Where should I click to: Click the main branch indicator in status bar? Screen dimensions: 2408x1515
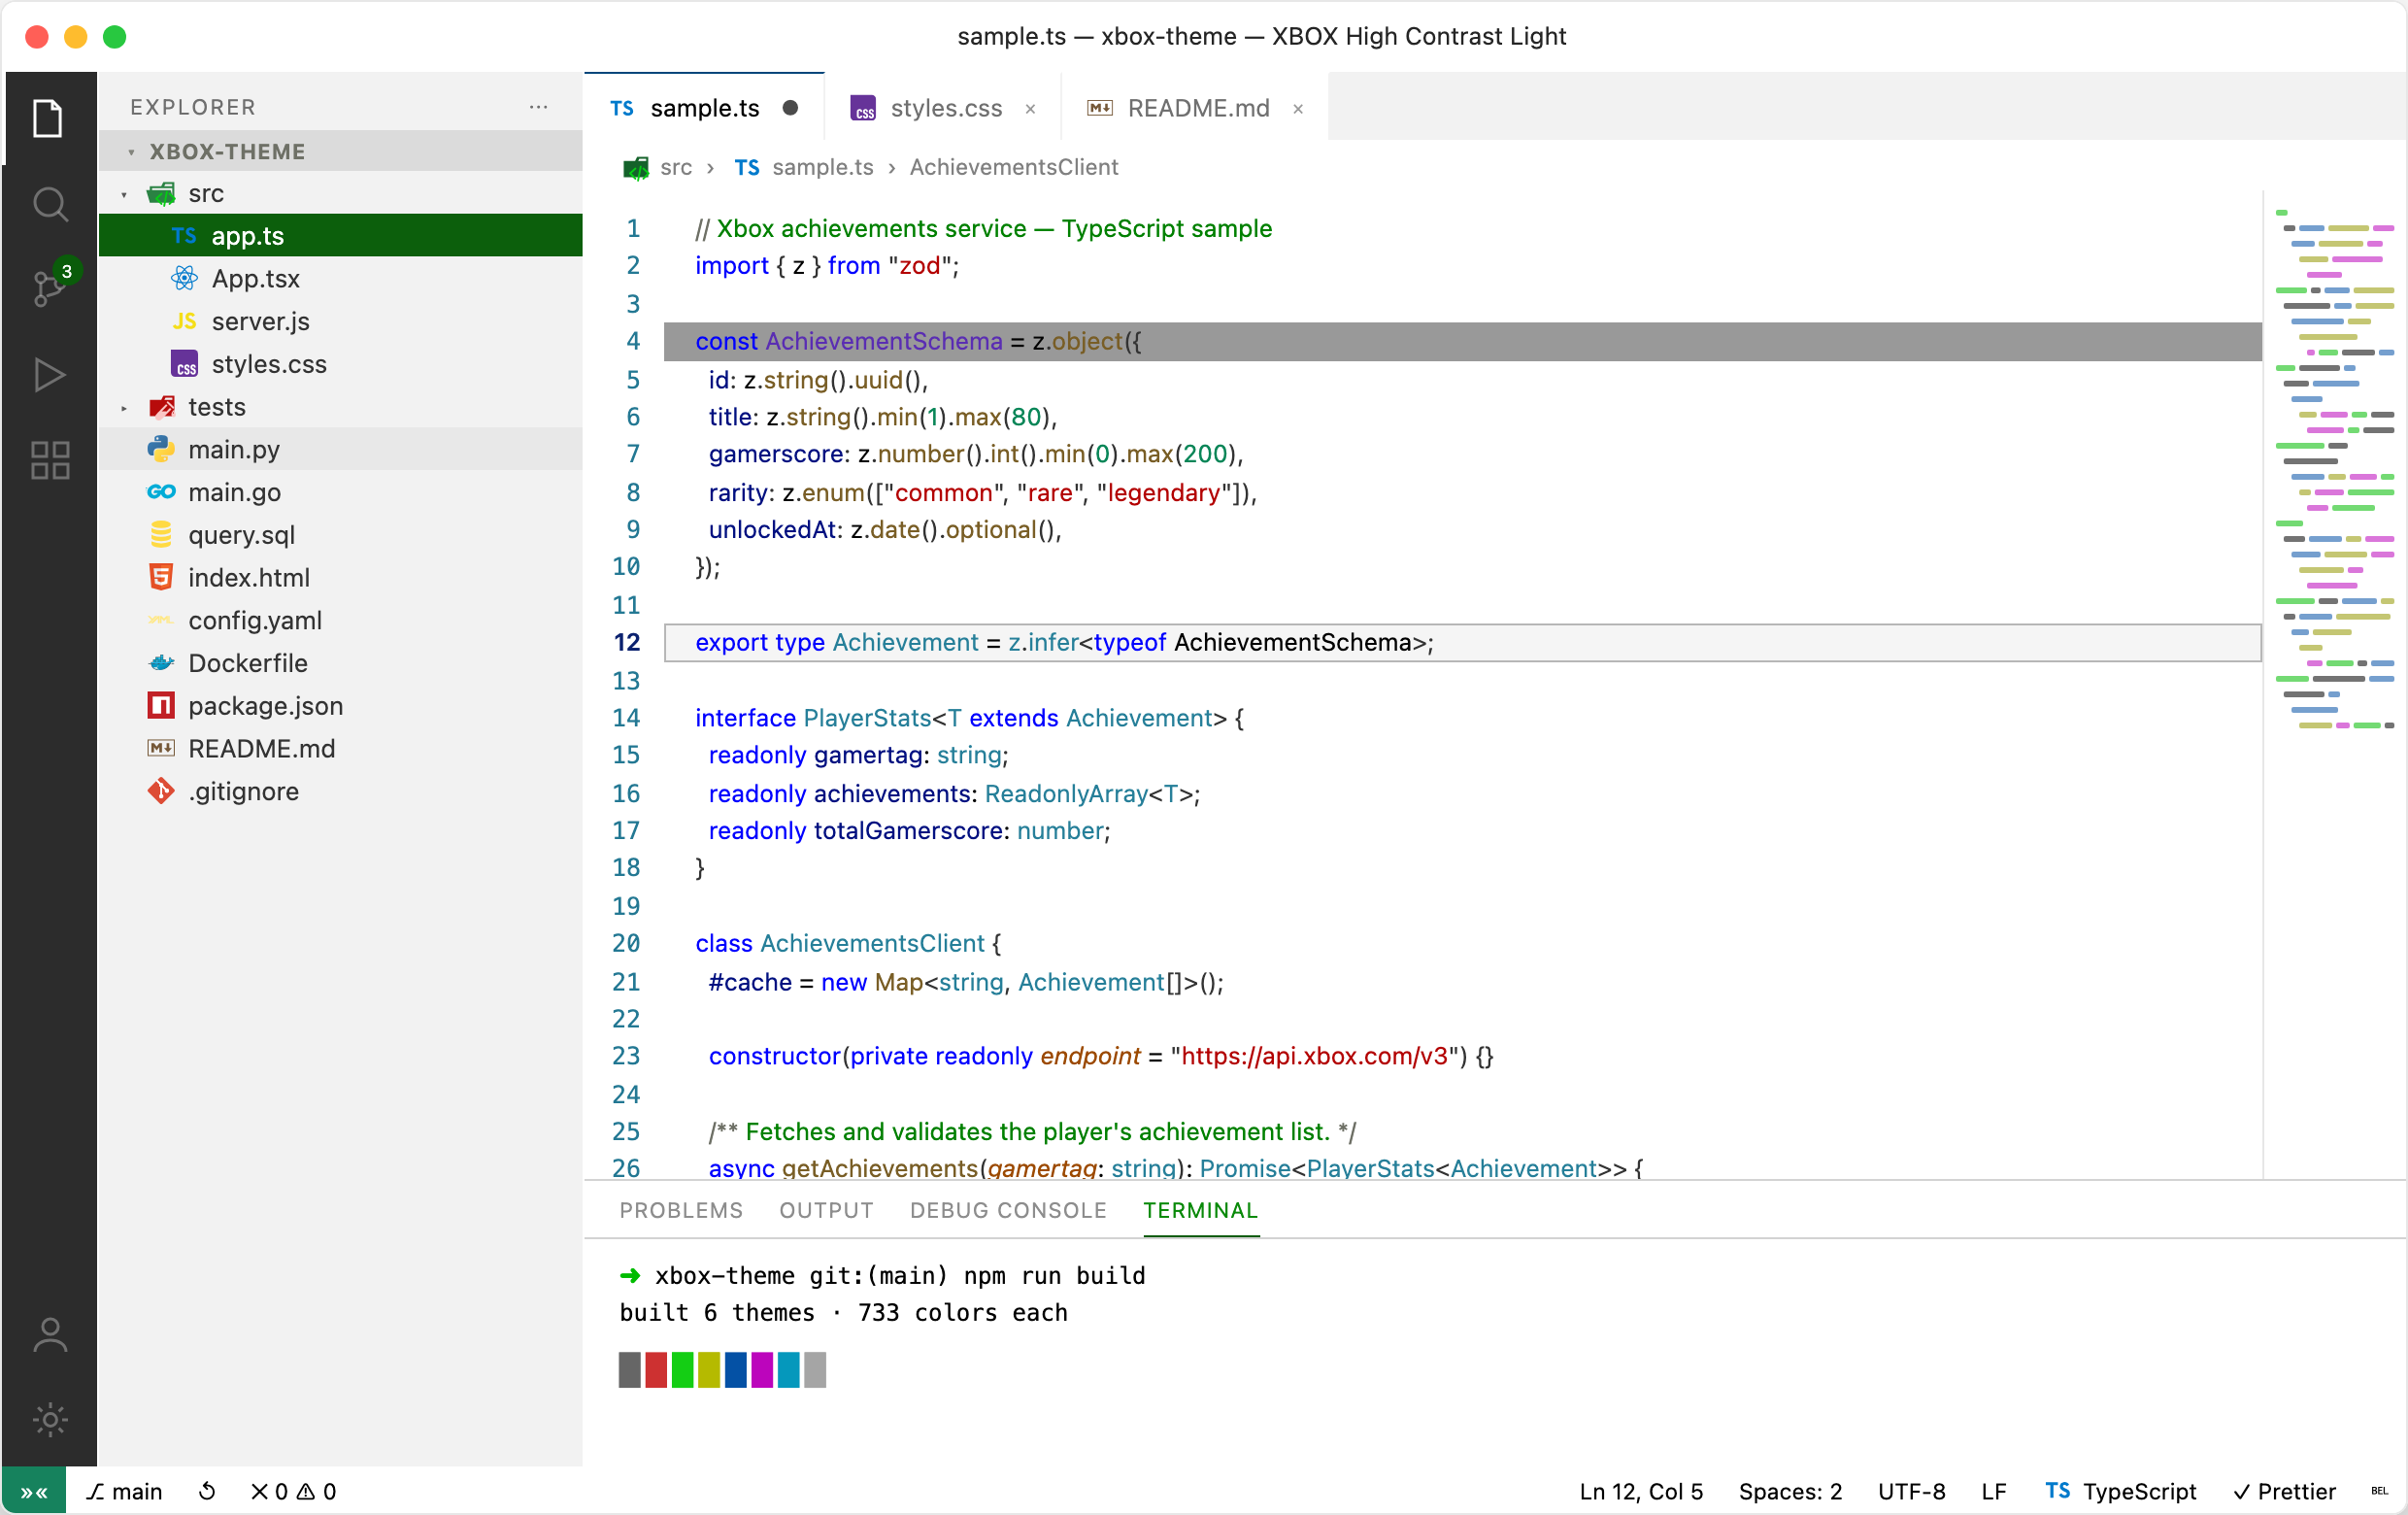point(124,1491)
